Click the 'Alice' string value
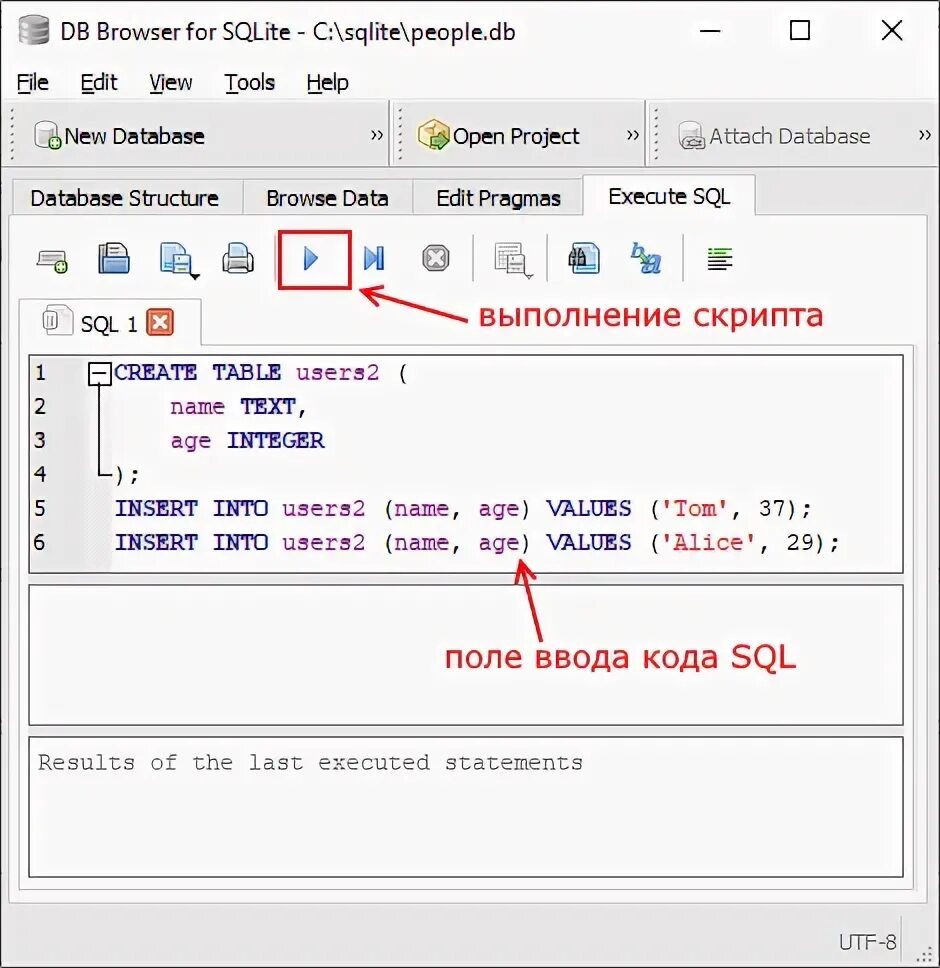The image size is (940, 968). point(708,543)
